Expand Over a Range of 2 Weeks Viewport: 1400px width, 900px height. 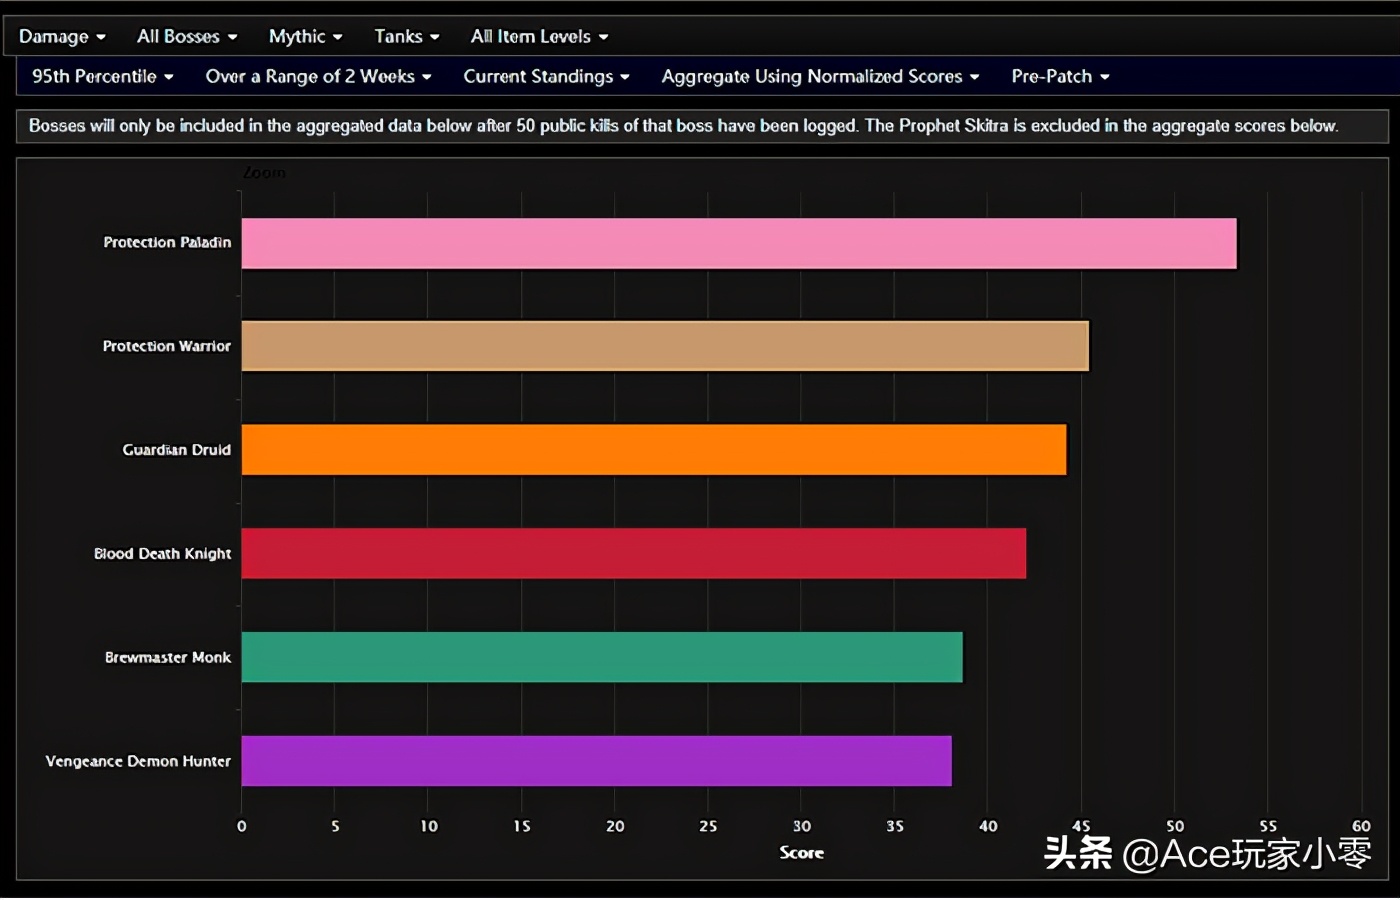(x=319, y=77)
